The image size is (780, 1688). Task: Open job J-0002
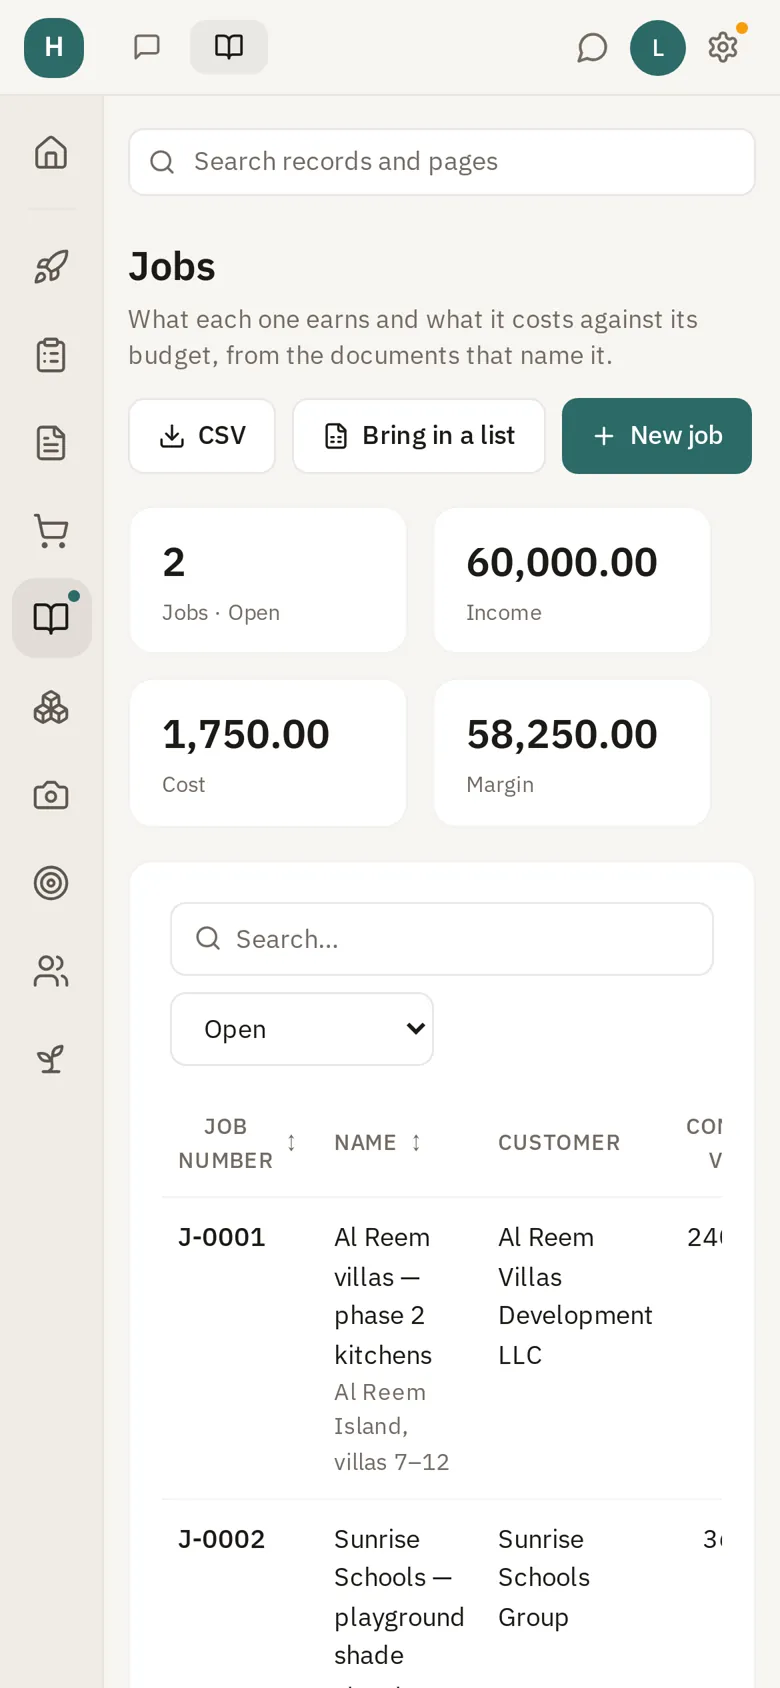222,1539
